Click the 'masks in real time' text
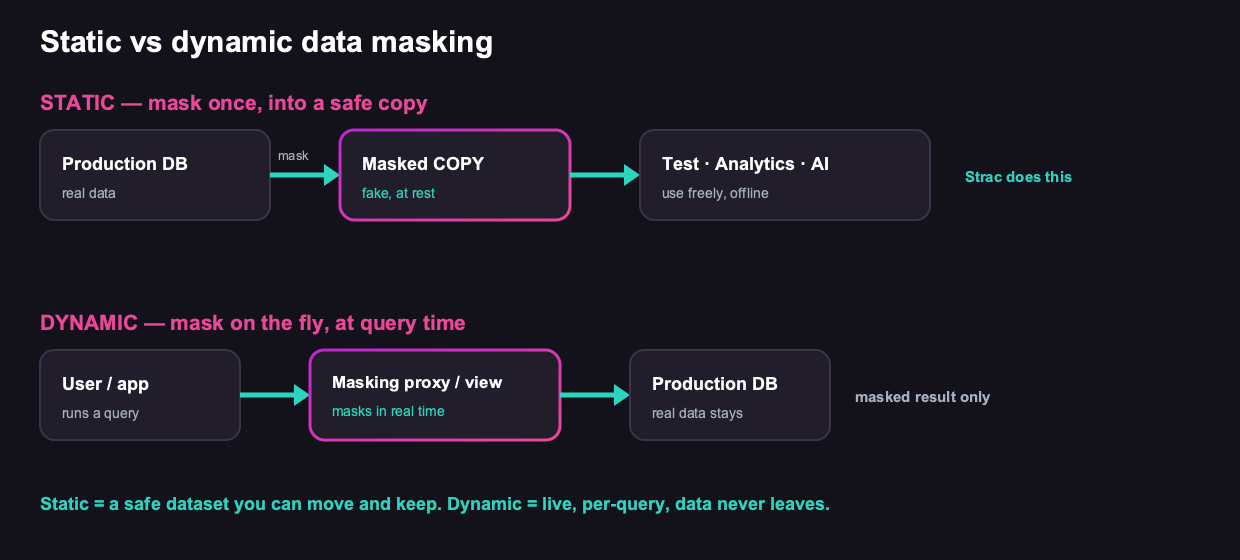Viewport: 1240px width, 560px height. pos(388,411)
